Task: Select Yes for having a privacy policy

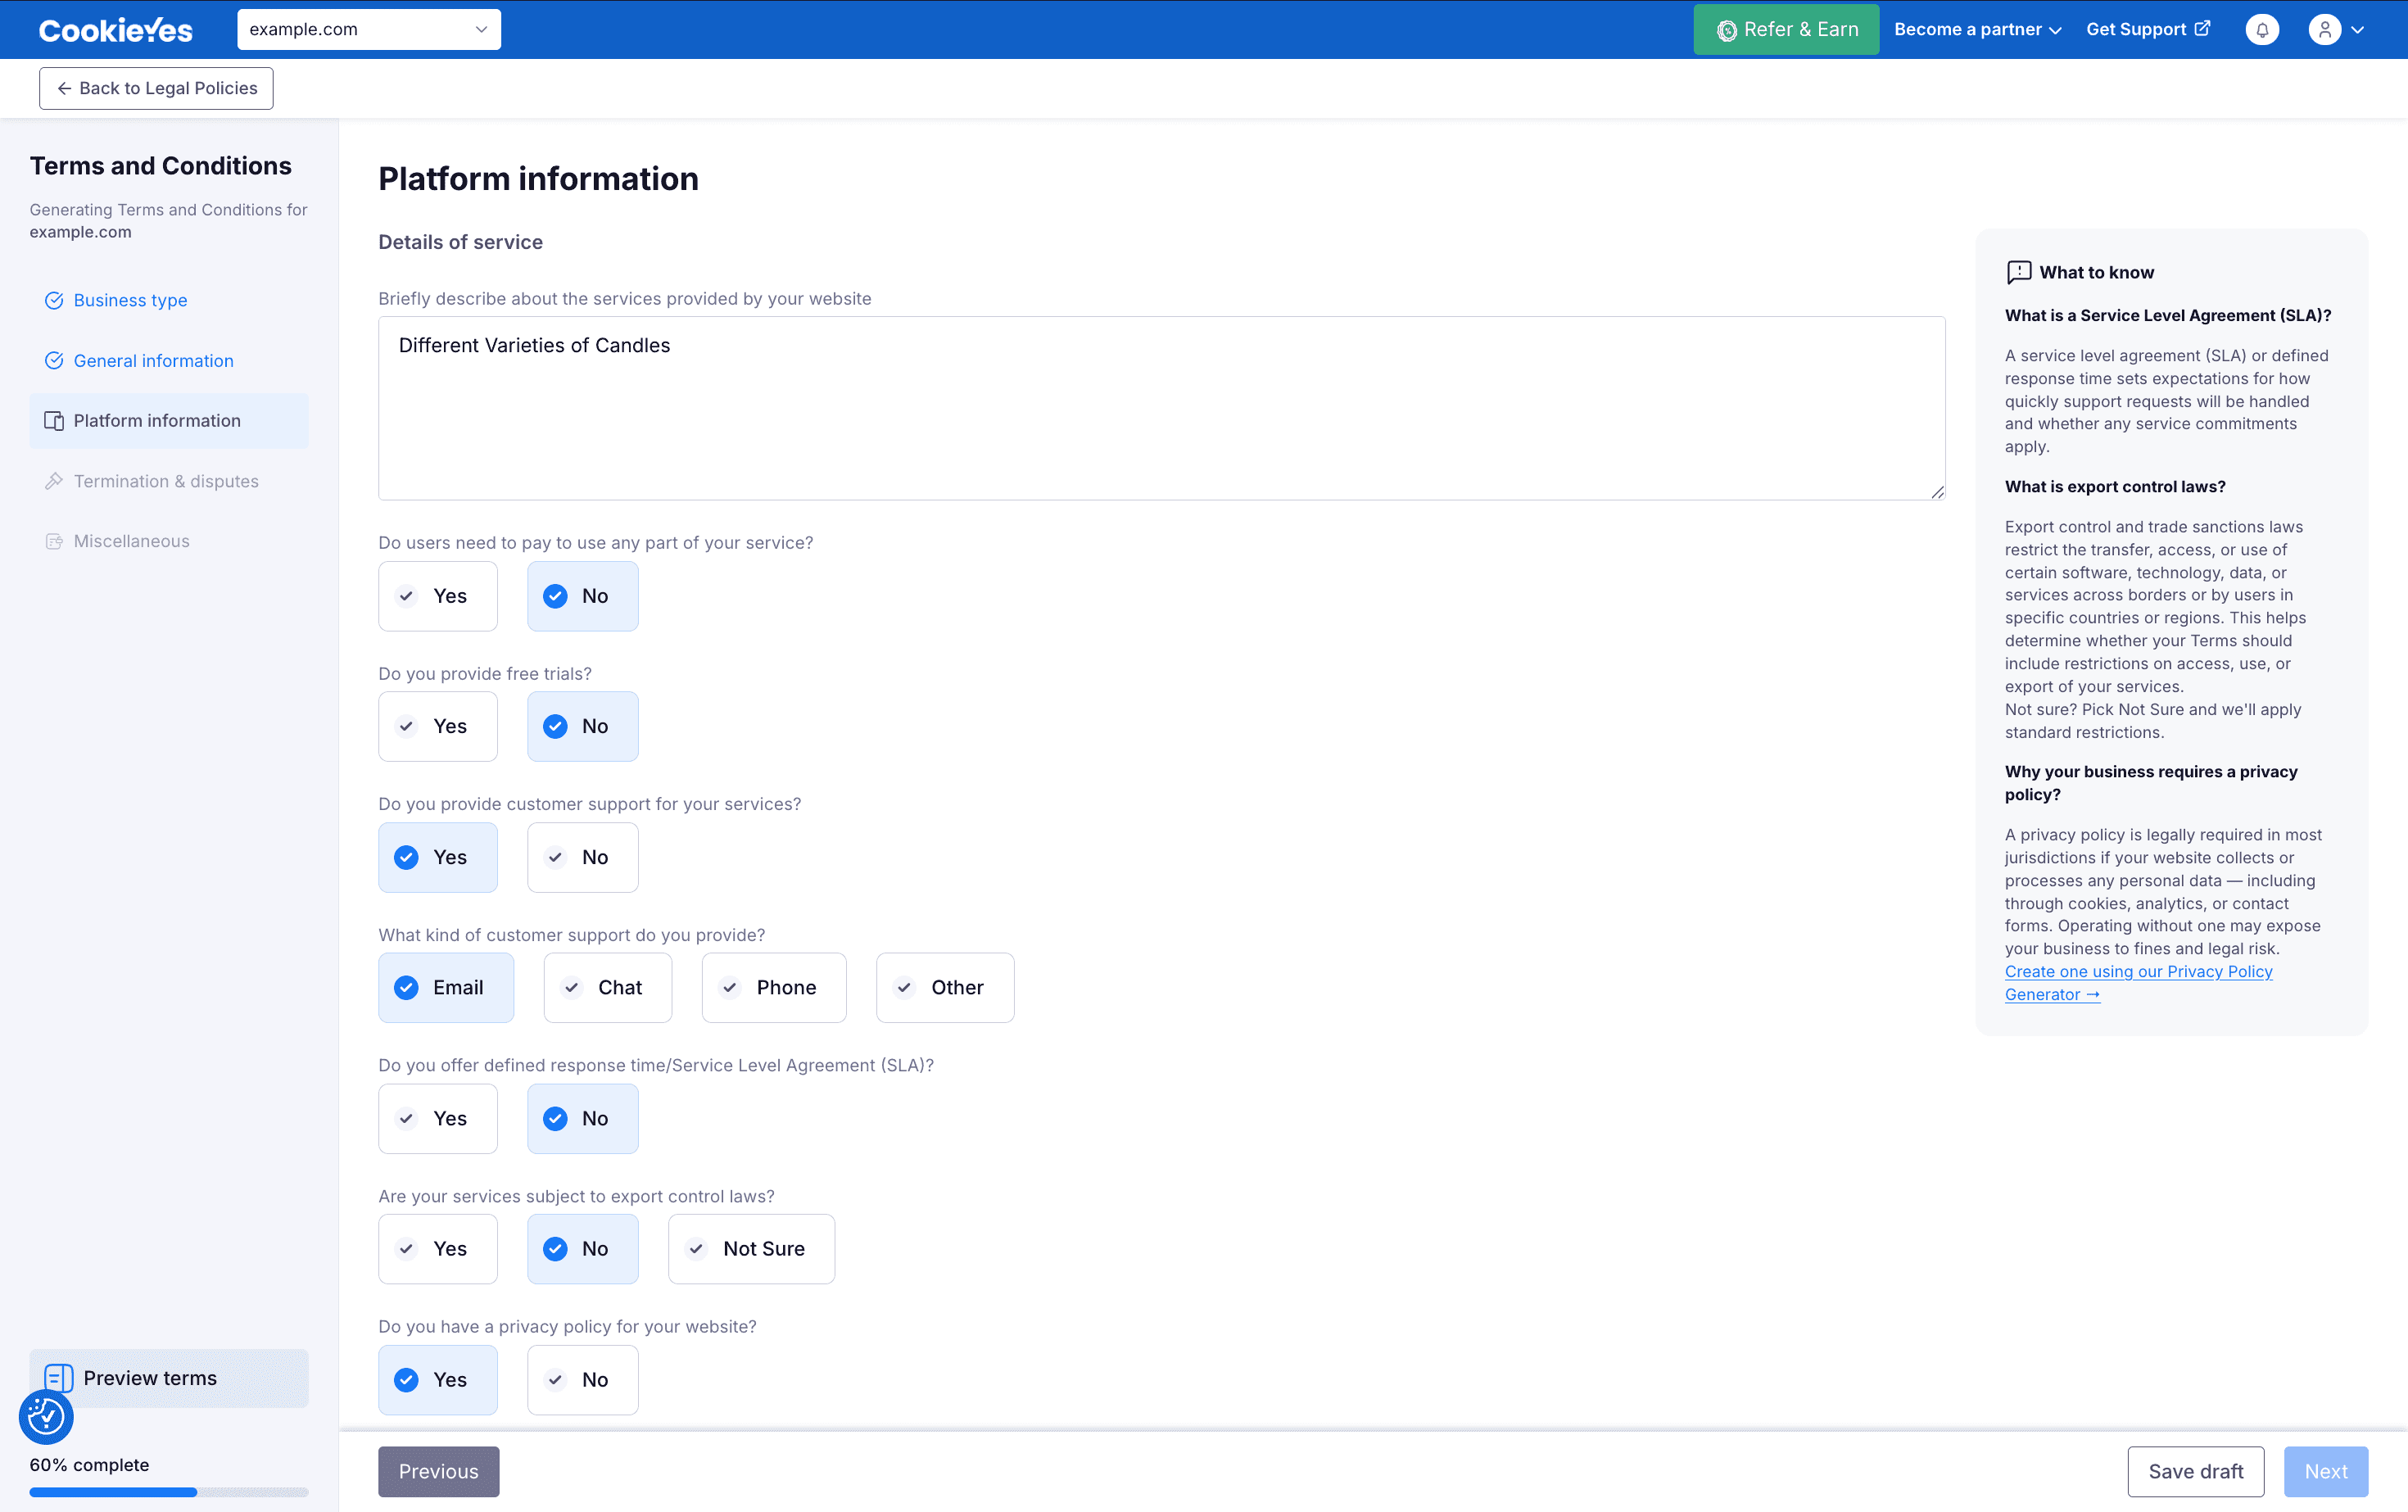Action: [x=438, y=1380]
